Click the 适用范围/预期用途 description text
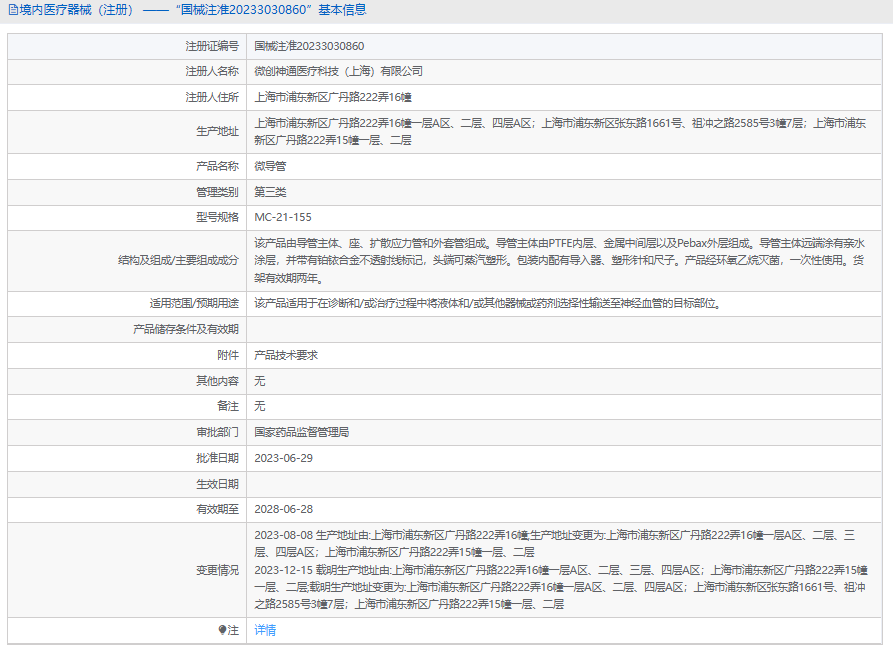 pyautogui.click(x=486, y=304)
